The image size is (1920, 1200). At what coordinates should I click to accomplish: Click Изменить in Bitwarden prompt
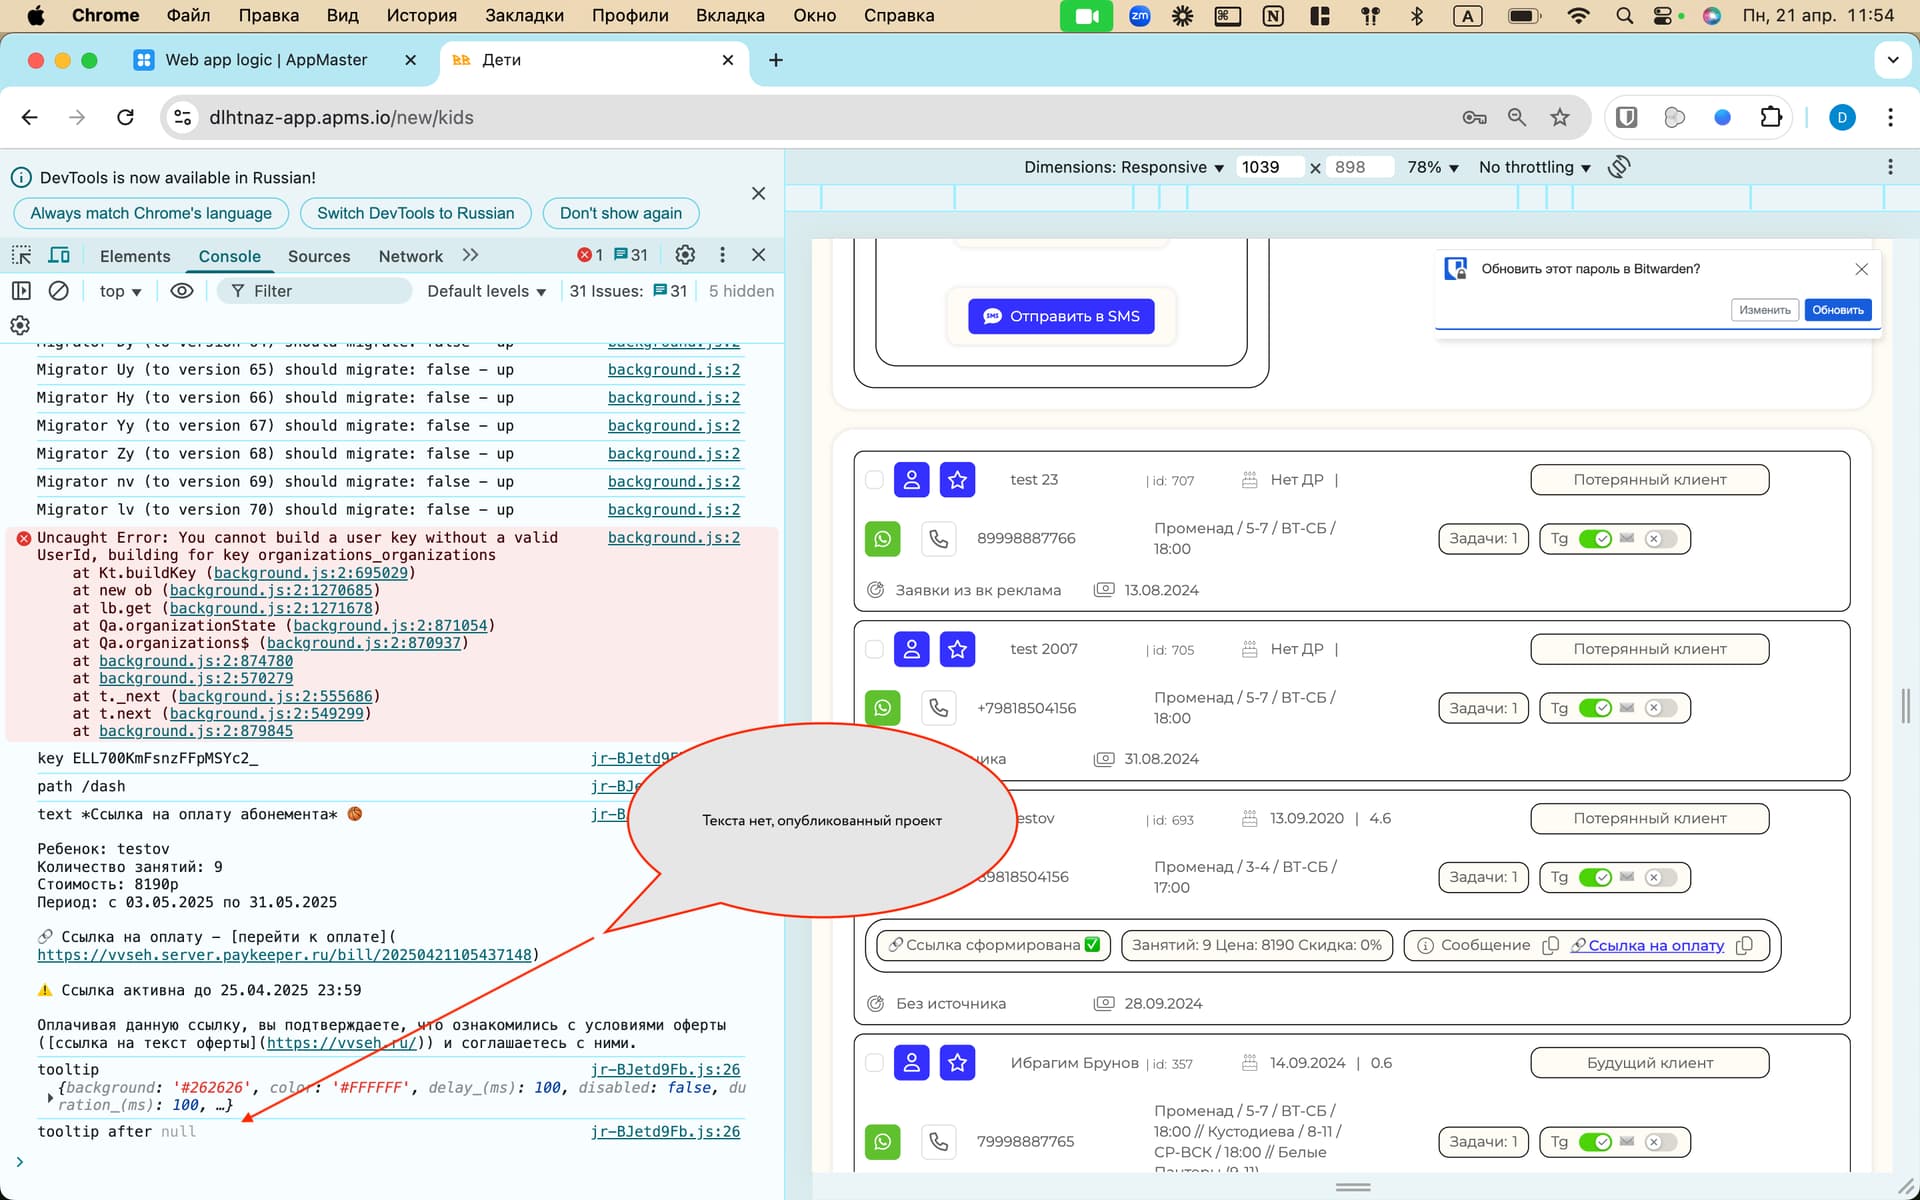coord(1764,310)
